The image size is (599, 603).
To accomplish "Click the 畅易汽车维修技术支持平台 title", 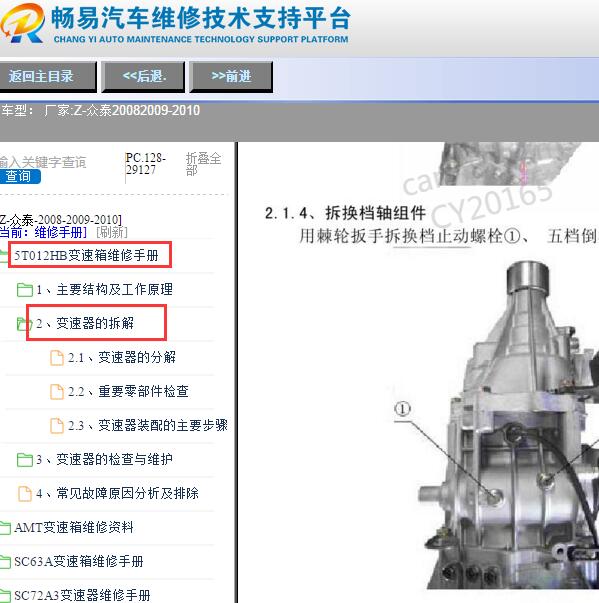I will tap(201, 18).
